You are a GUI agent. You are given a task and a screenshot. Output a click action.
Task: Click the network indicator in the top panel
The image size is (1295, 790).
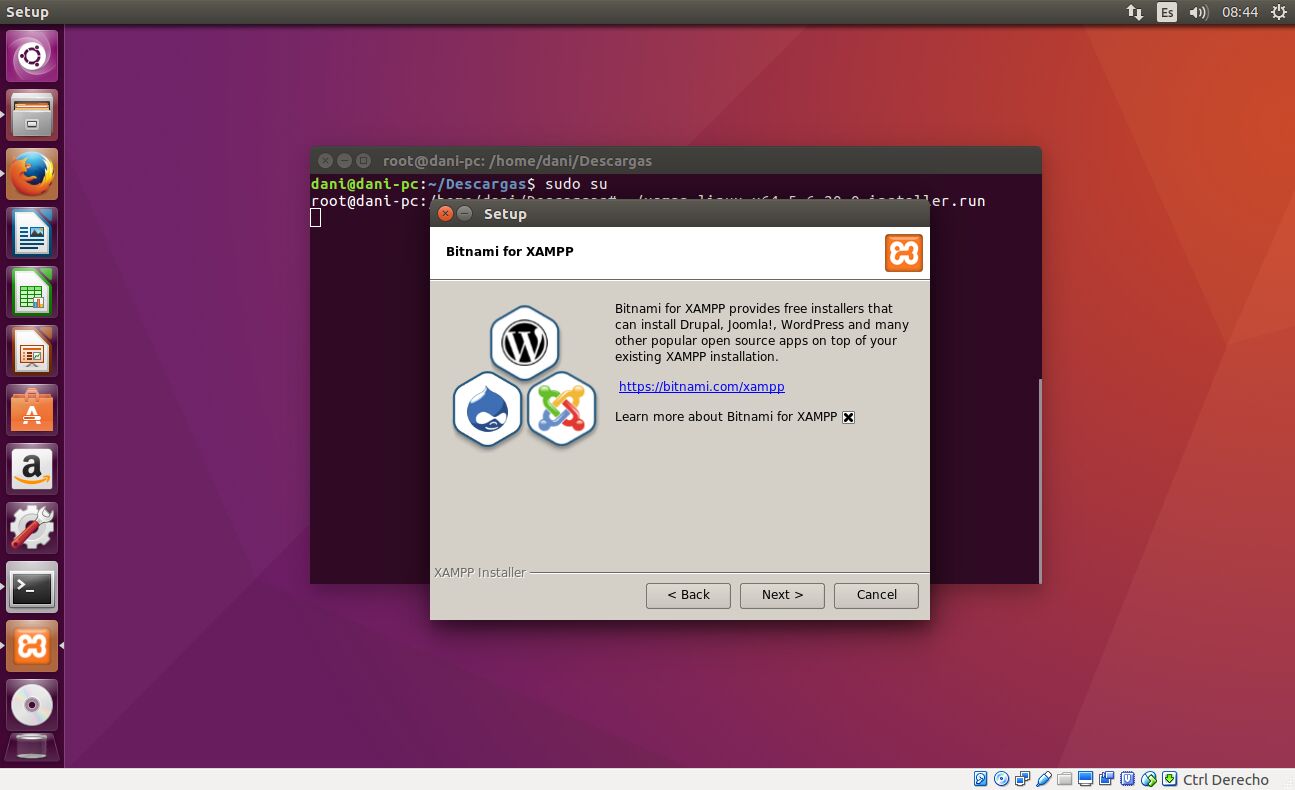(1135, 12)
